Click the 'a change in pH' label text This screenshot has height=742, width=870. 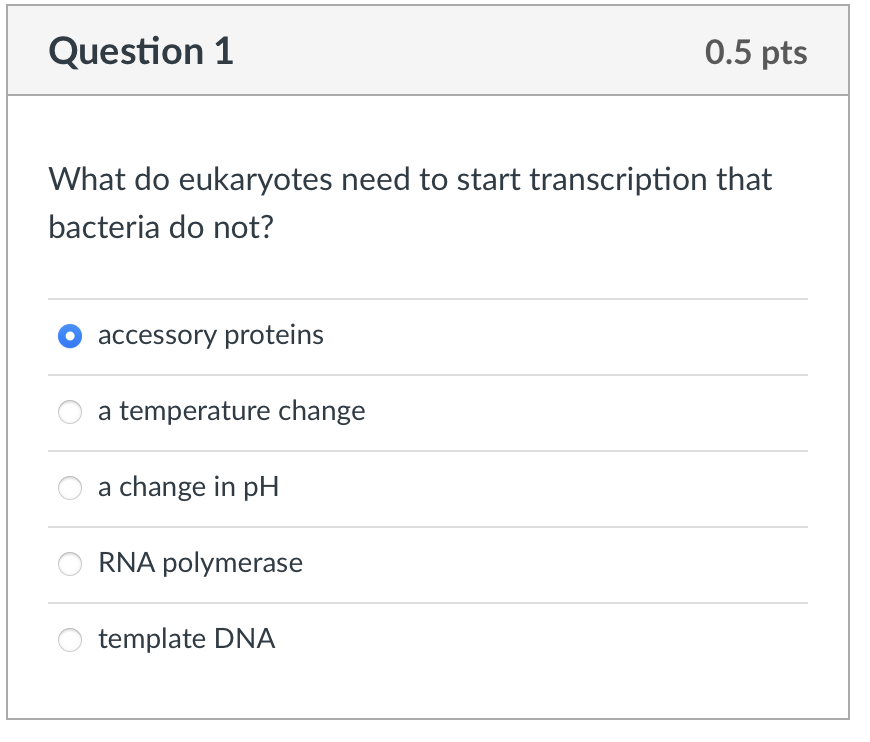pyautogui.click(x=188, y=488)
